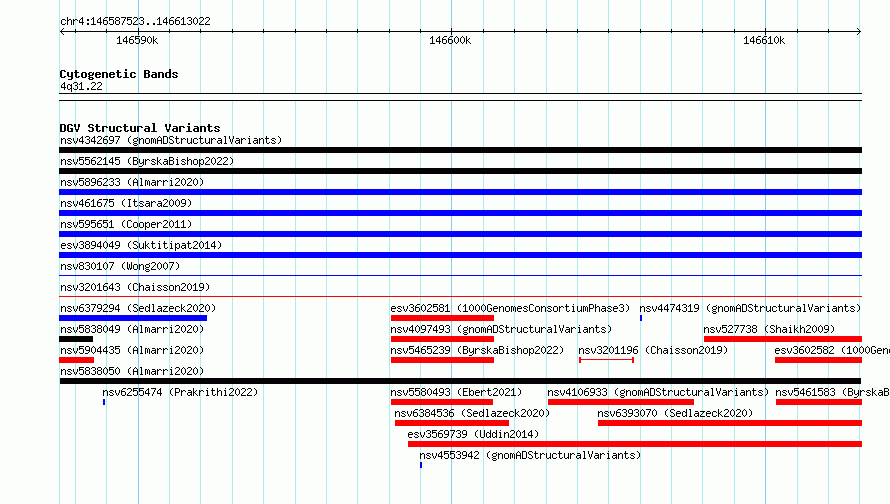This screenshot has width=890, height=504.
Task: Click the nsv6379294 Sedlazeck2020 label
Action: [x=138, y=308]
